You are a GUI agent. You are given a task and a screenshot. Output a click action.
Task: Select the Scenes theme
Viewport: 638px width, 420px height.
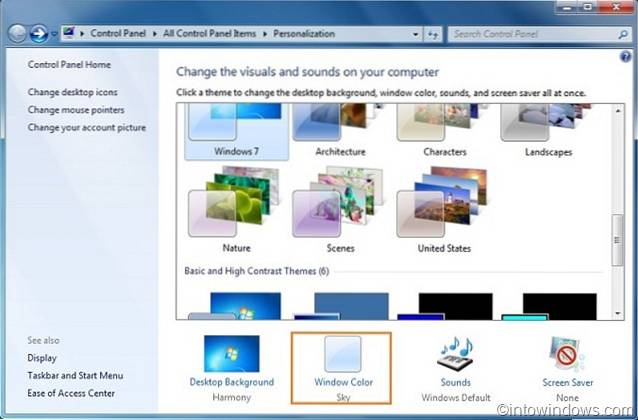click(x=341, y=209)
